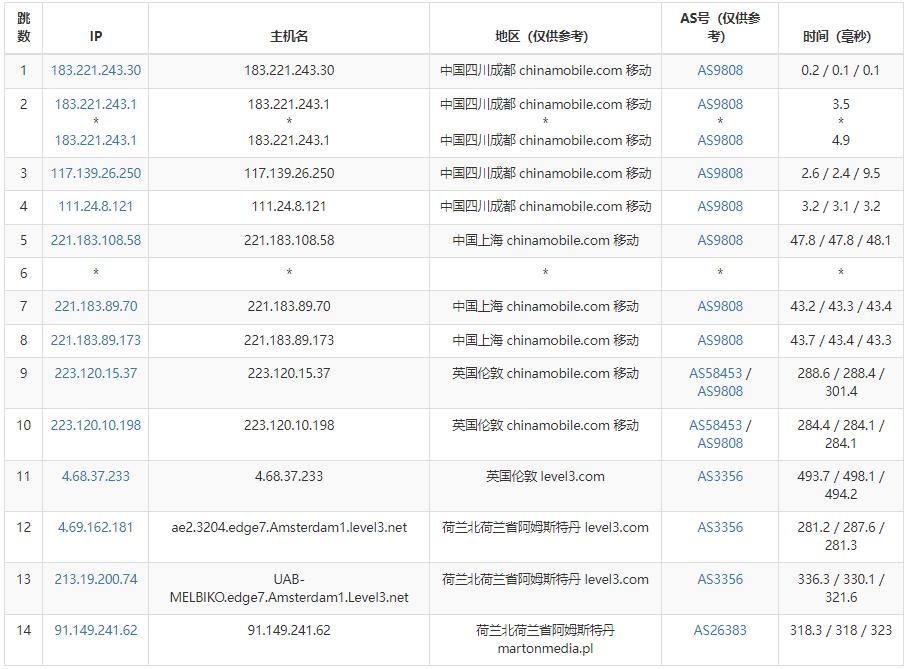906x669 pixels.
Task: Open AS9808 link in hop 5 row
Action: pyautogui.click(x=720, y=240)
